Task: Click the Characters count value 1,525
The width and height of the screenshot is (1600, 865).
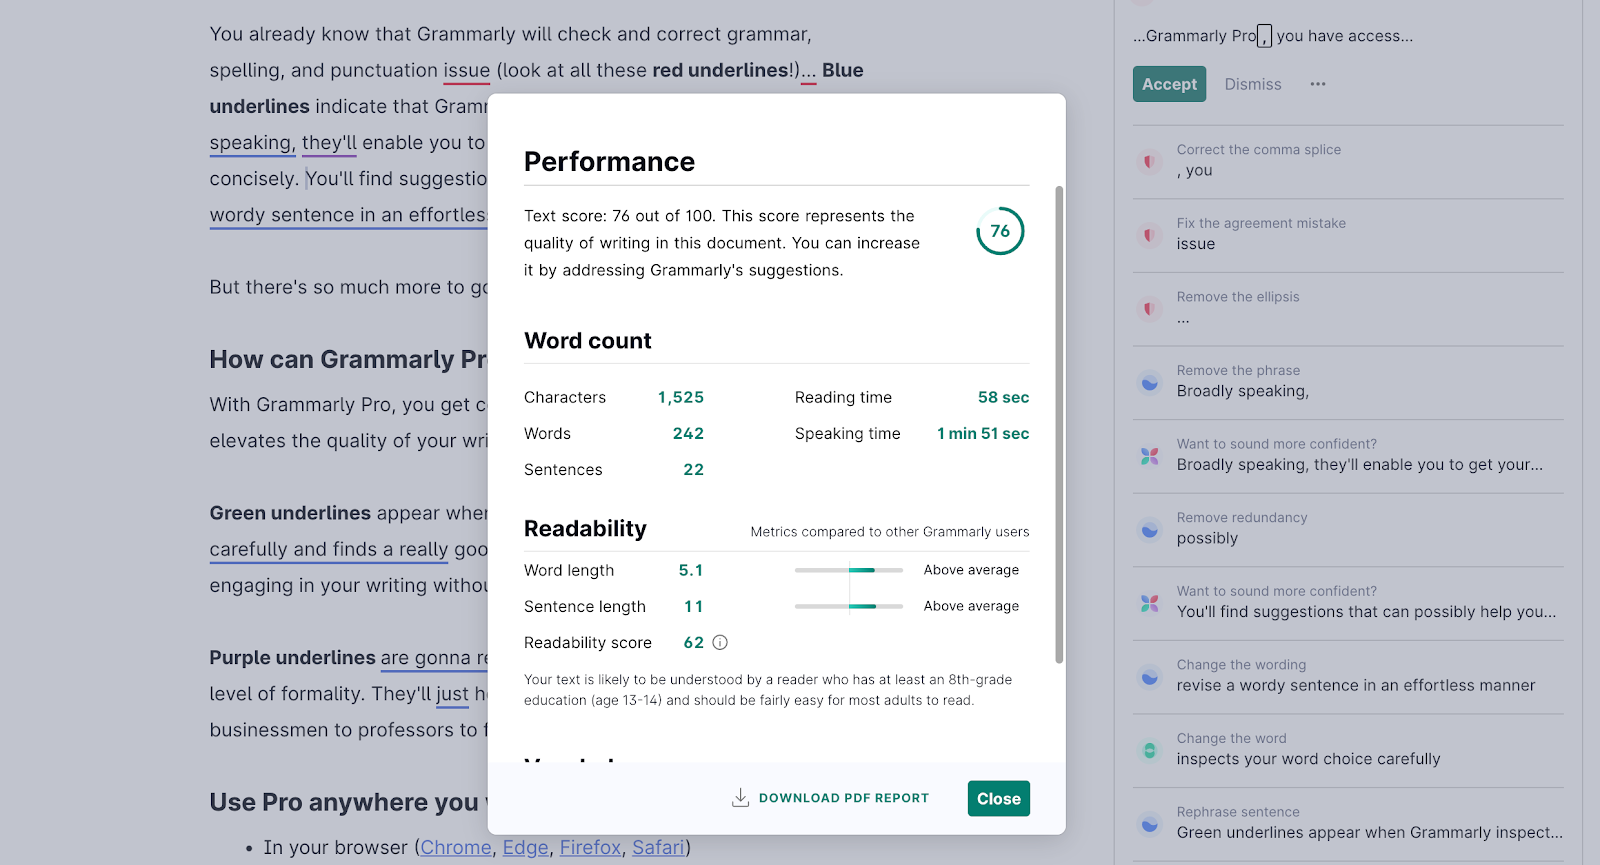Action: pyautogui.click(x=681, y=397)
